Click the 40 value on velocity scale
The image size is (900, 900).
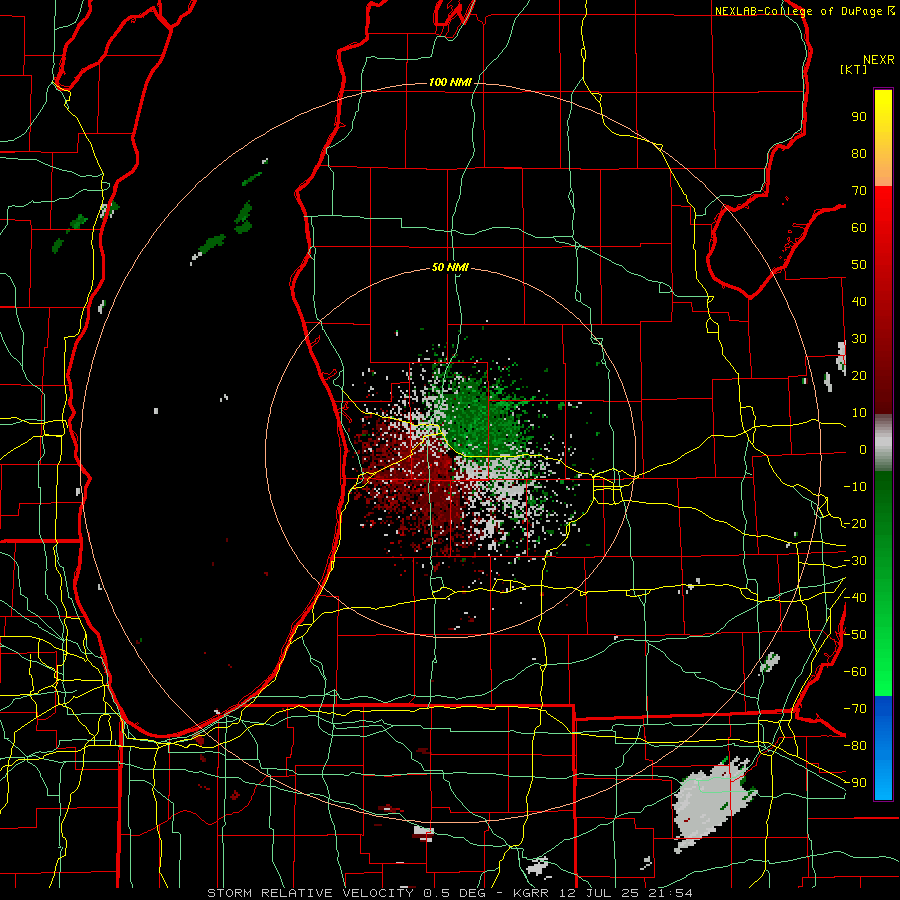pos(859,302)
